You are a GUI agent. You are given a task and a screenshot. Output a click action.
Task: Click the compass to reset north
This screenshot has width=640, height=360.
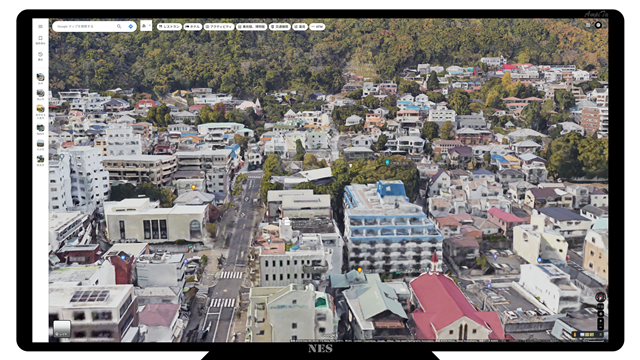coord(600,297)
